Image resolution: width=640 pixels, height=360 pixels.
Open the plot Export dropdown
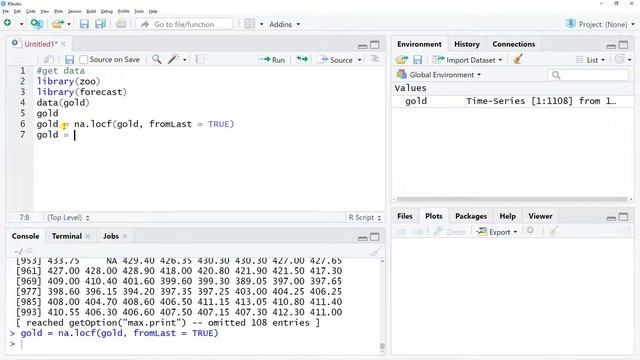tap(497, 232)
